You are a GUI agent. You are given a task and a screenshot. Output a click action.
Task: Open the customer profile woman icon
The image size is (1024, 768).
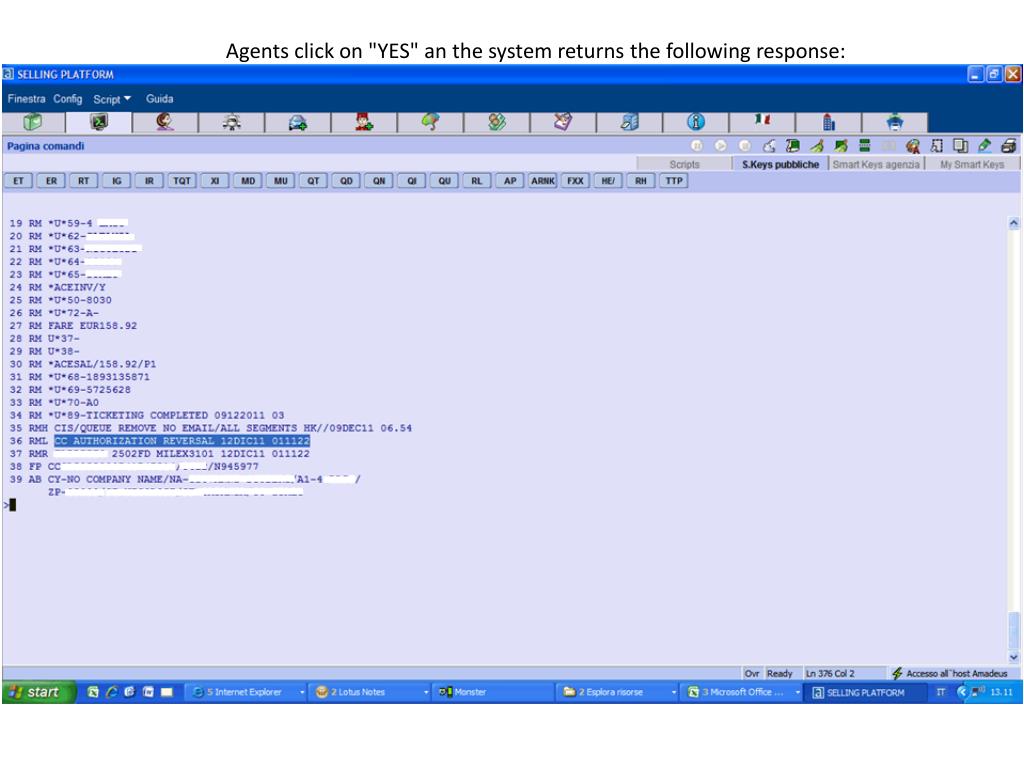pyautogui.click(x=165, y=122)
